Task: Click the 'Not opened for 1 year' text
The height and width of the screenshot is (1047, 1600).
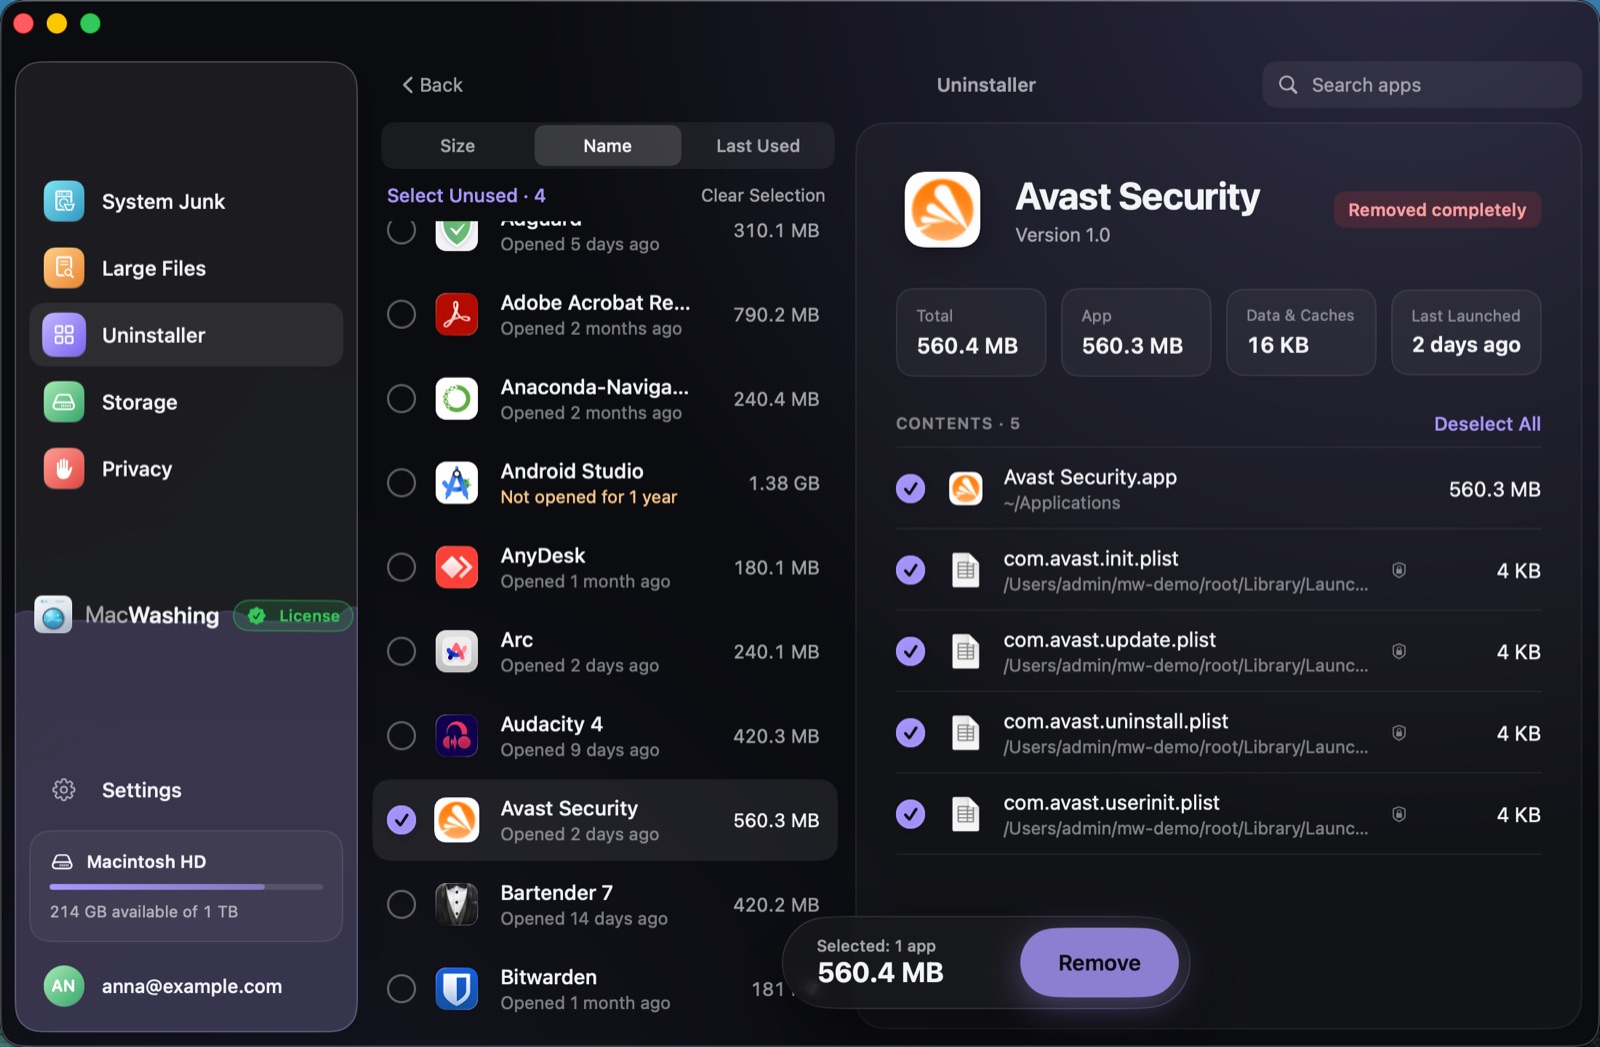Action: [589, 497]
